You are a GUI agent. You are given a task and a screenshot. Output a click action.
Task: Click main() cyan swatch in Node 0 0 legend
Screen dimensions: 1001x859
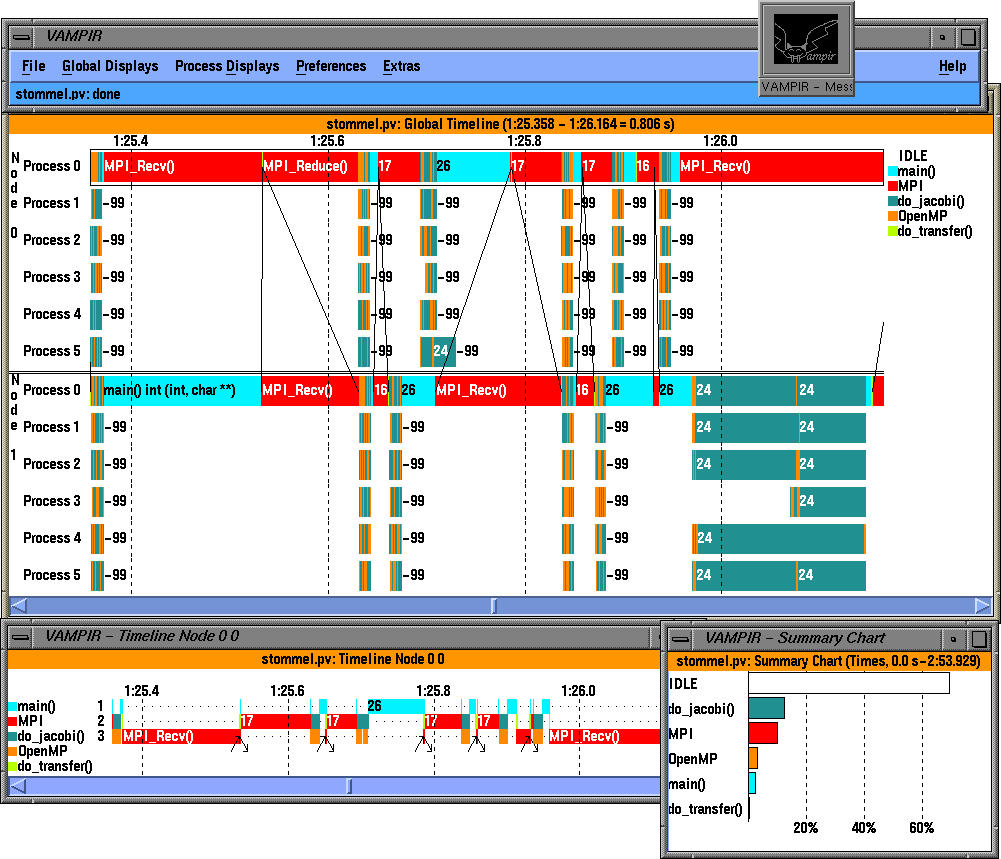tap(12, 706)
